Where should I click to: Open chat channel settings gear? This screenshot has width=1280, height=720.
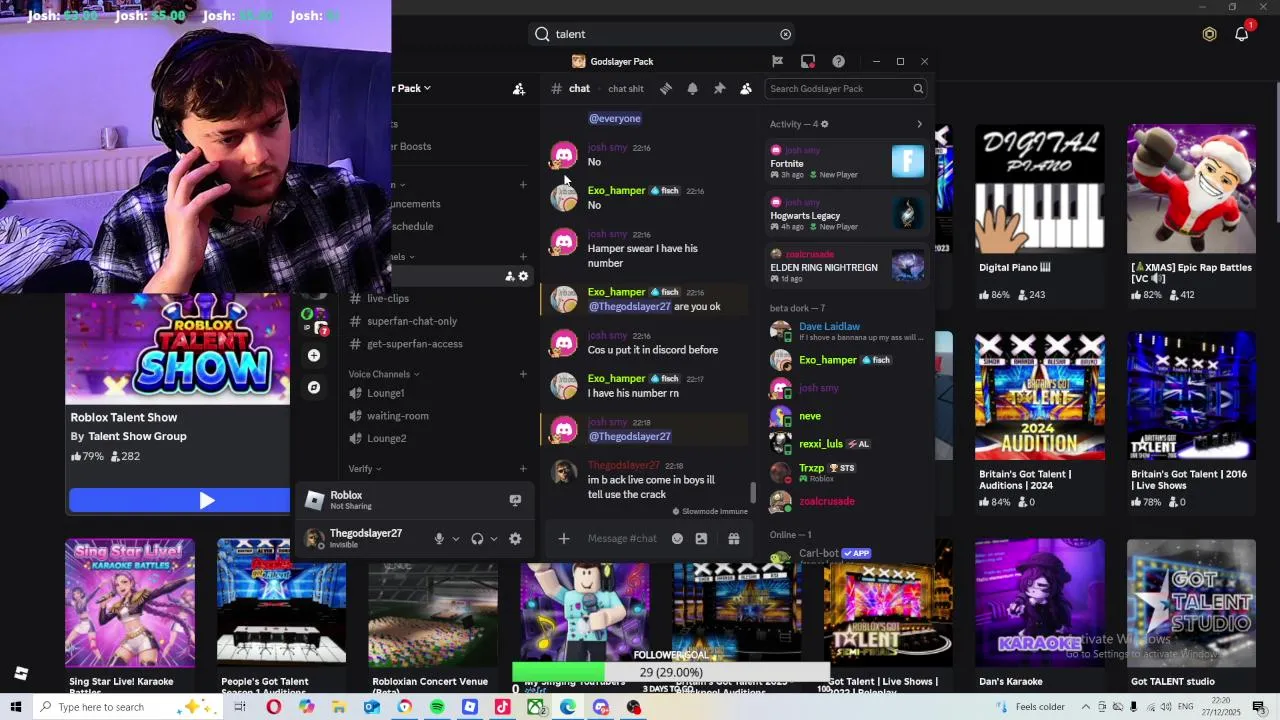(523, 276)
